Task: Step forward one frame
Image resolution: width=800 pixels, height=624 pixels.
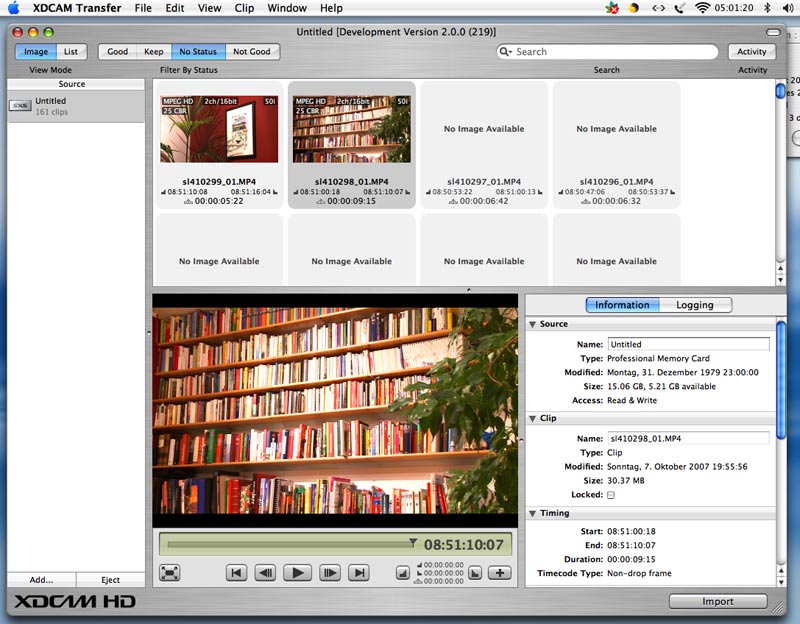Action: point(329,573)
